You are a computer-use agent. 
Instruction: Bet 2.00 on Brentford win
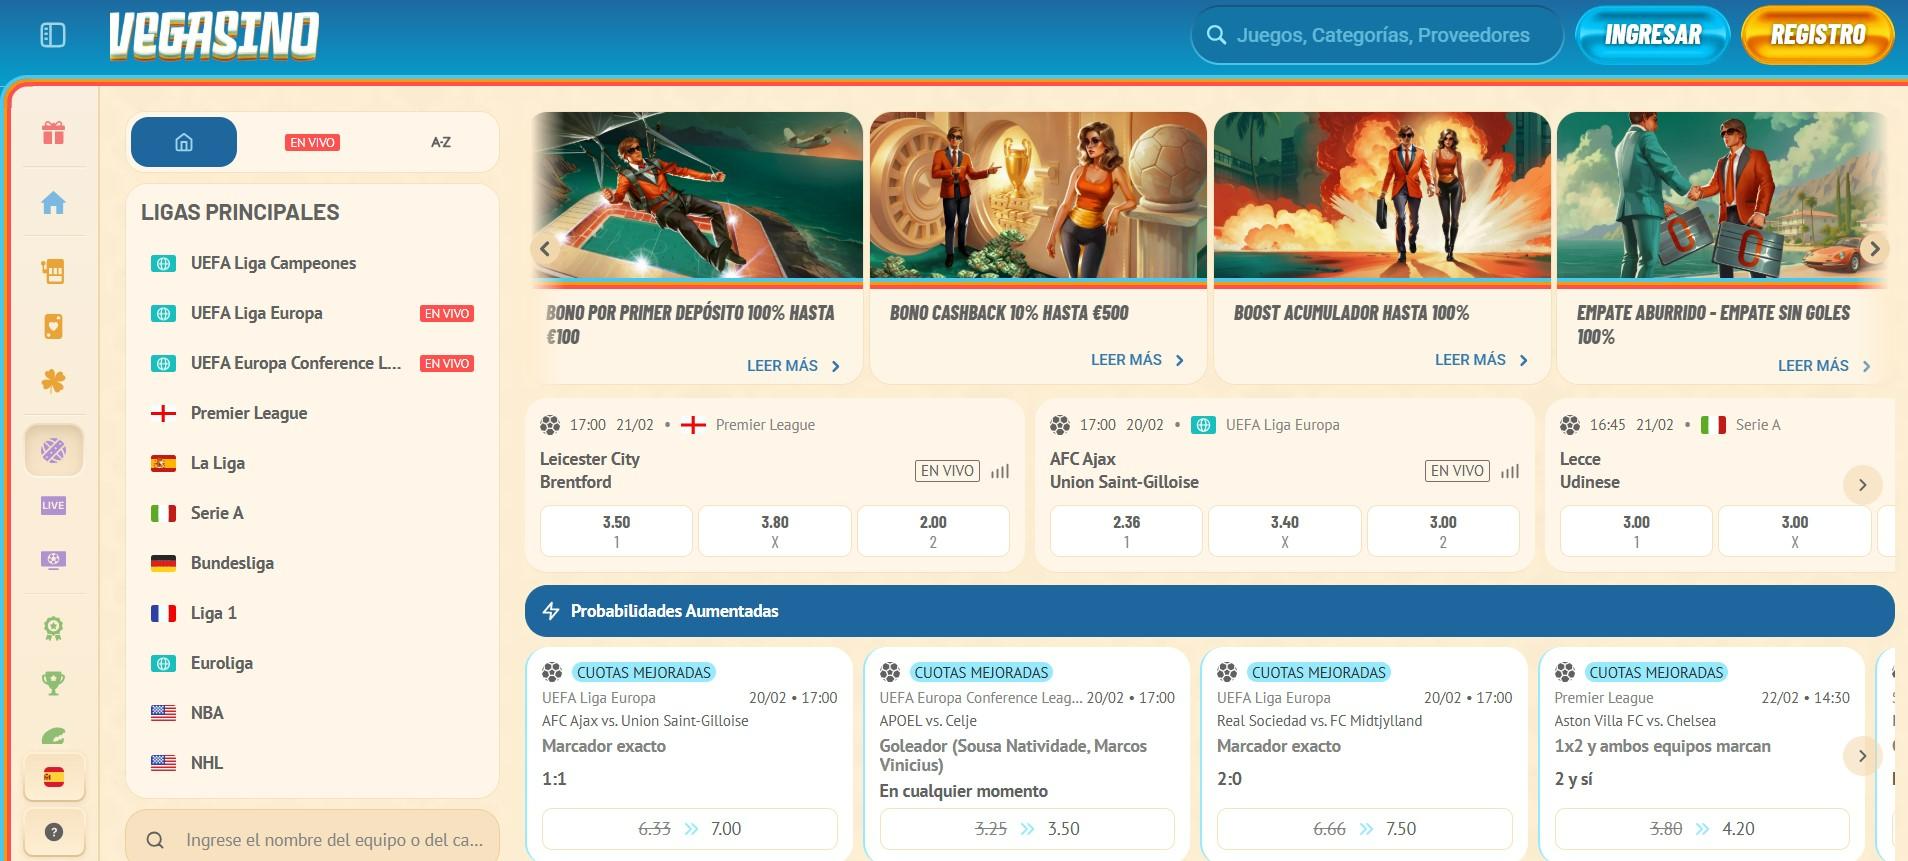(933, 531)
